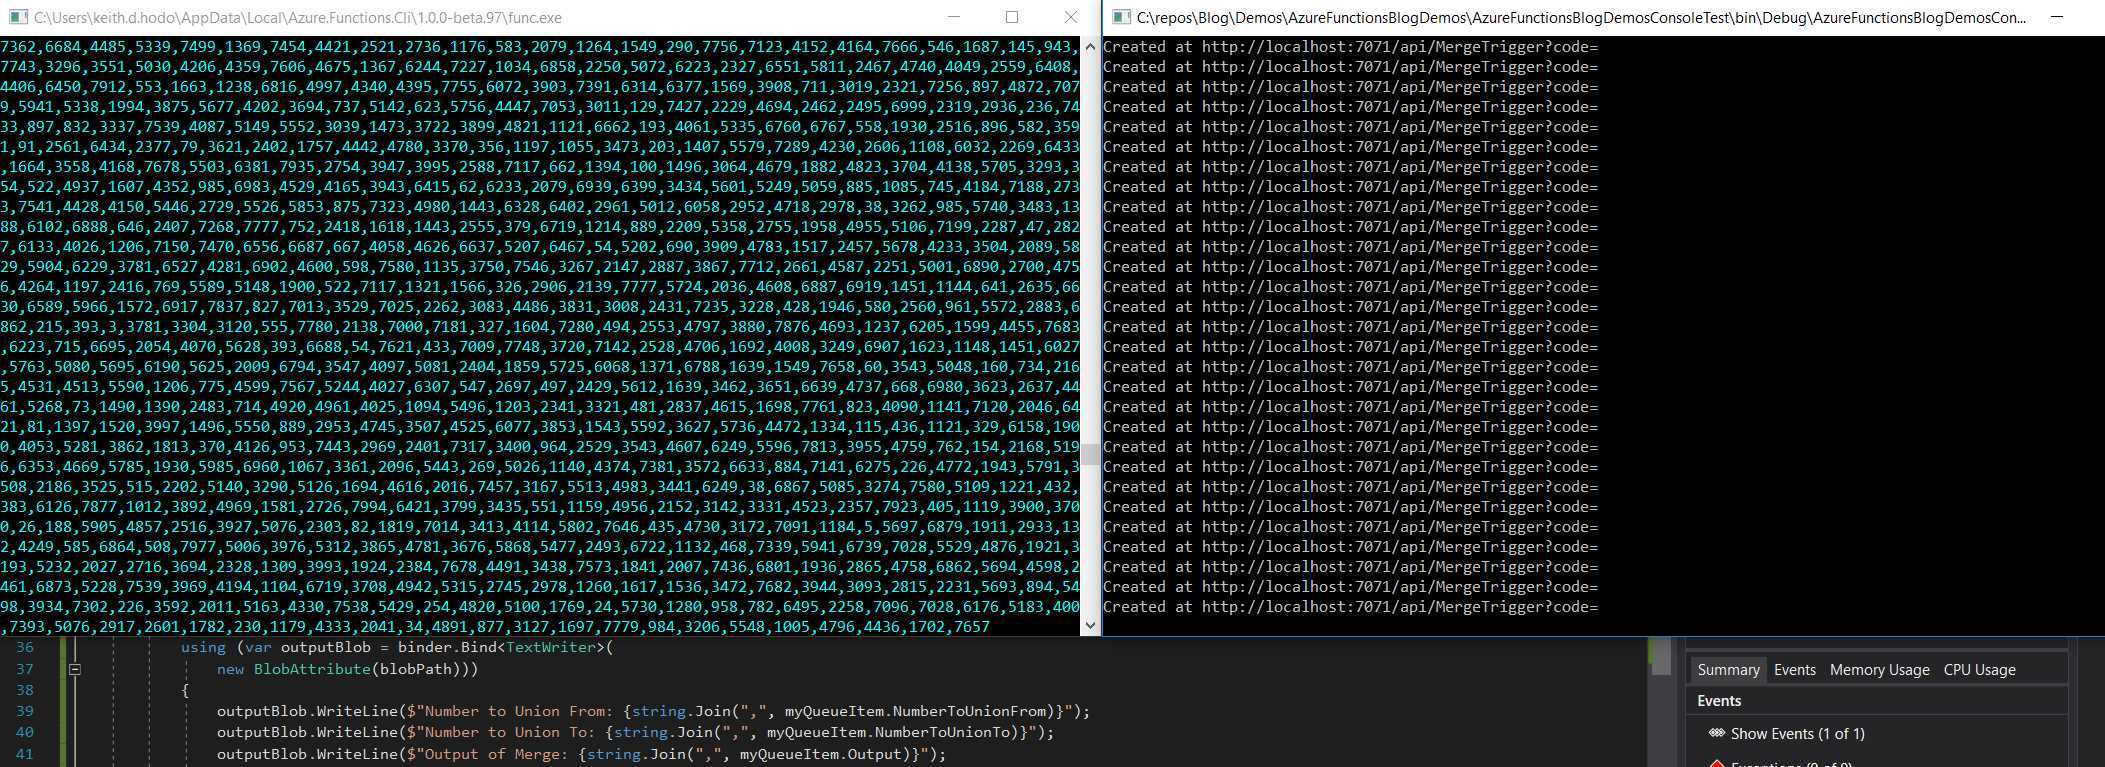
Task: Switch to the Summary tab
Action: pos(1728,670)
